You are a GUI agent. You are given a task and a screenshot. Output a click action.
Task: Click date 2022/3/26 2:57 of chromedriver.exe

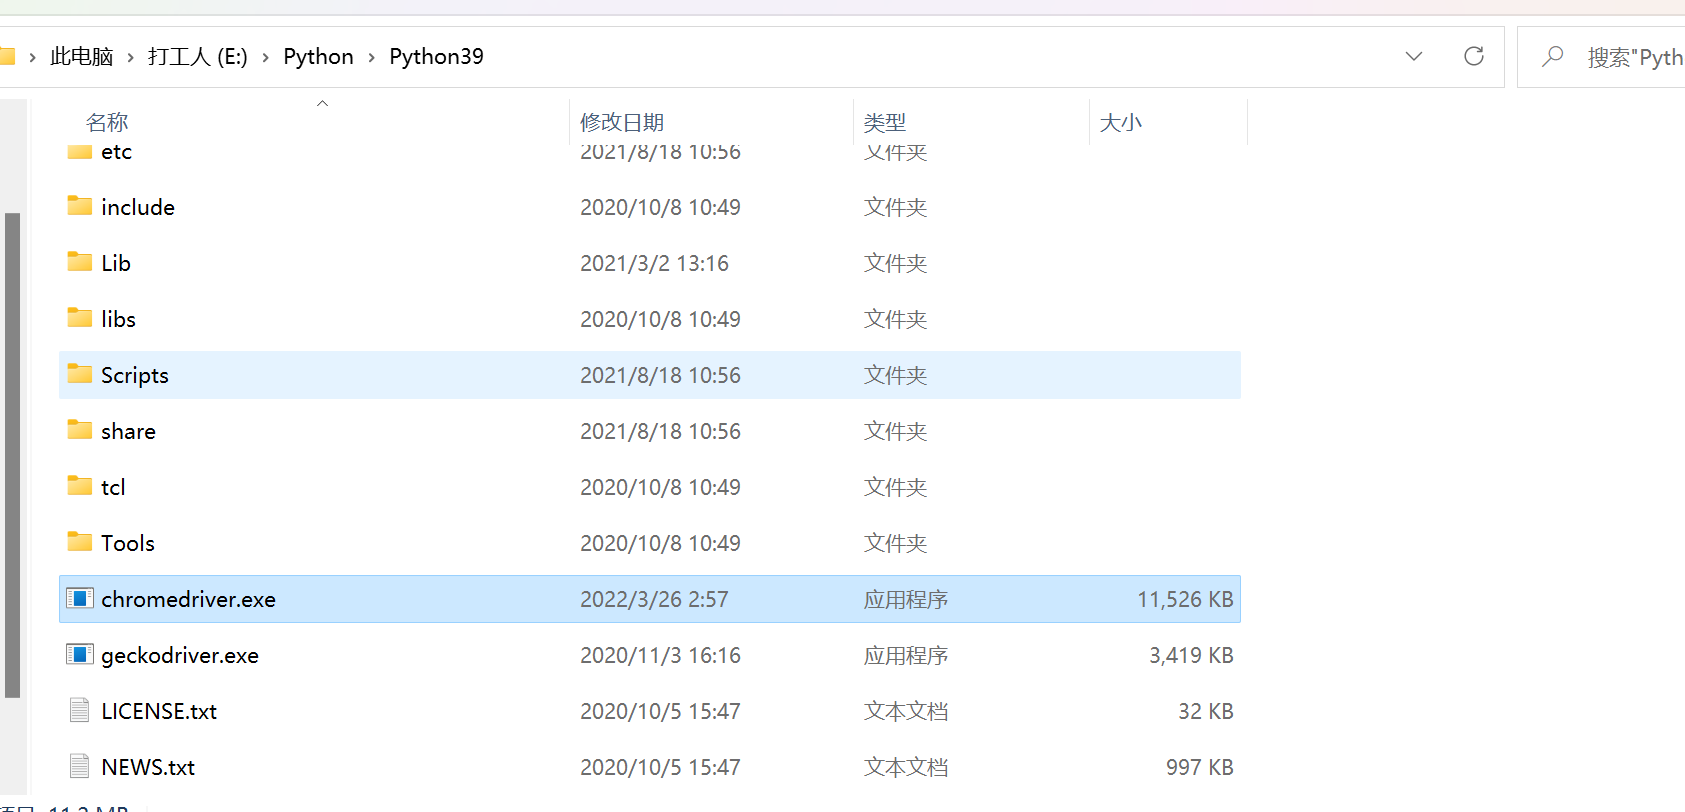(x=654, y=599)
